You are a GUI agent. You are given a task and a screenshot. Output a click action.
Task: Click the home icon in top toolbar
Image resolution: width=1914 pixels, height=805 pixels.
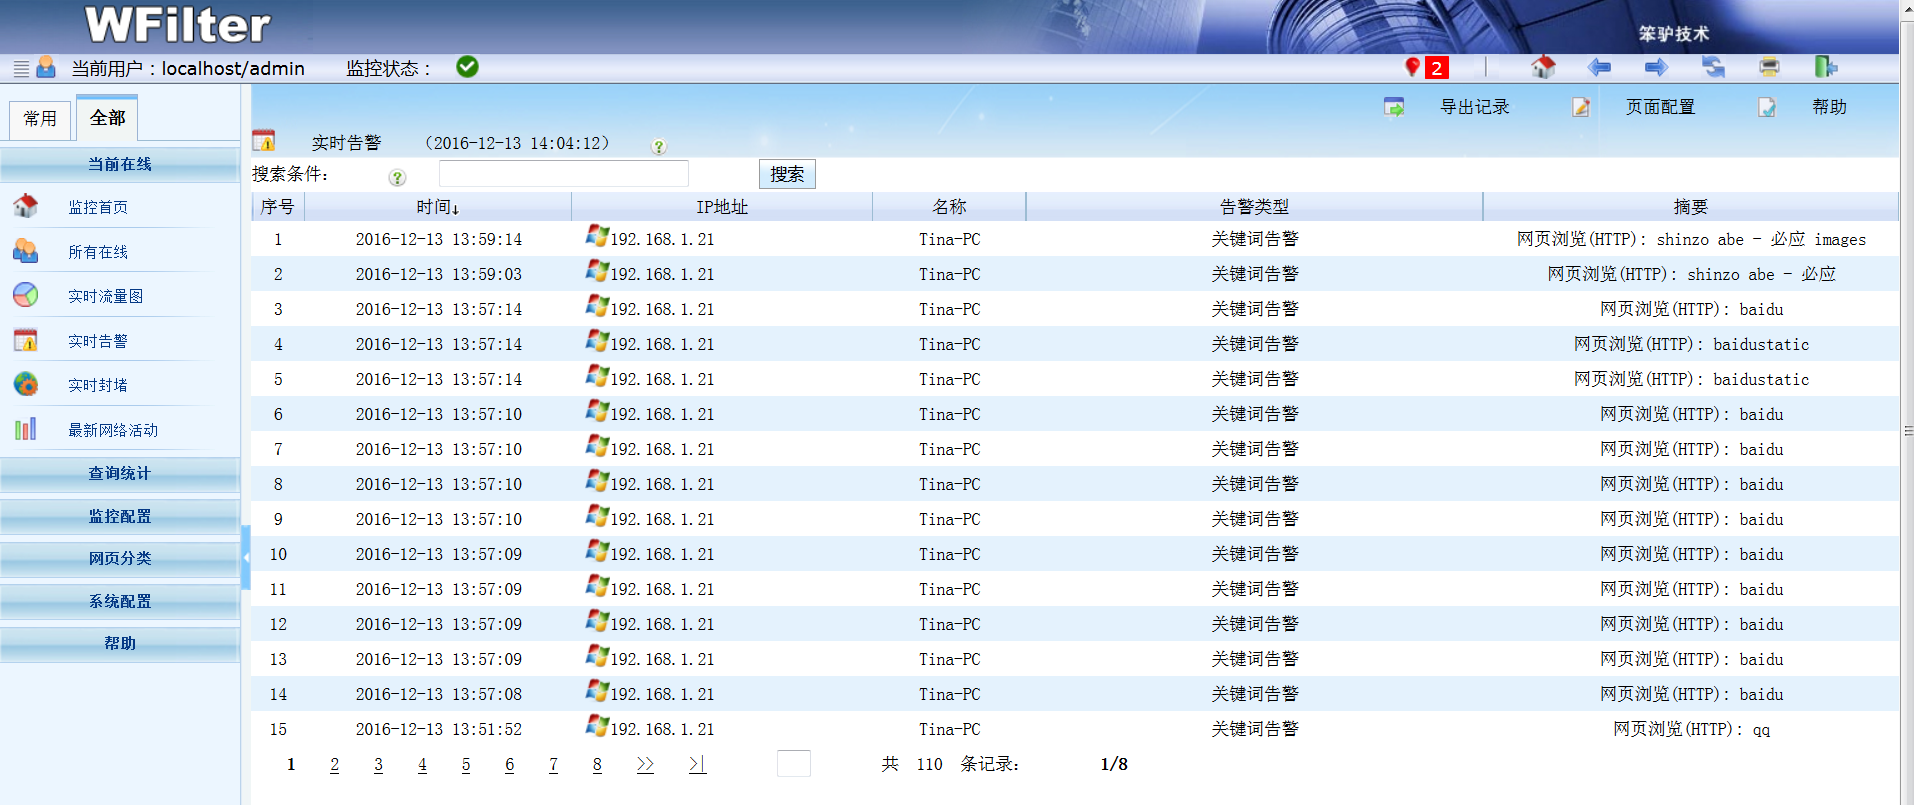1543,67
